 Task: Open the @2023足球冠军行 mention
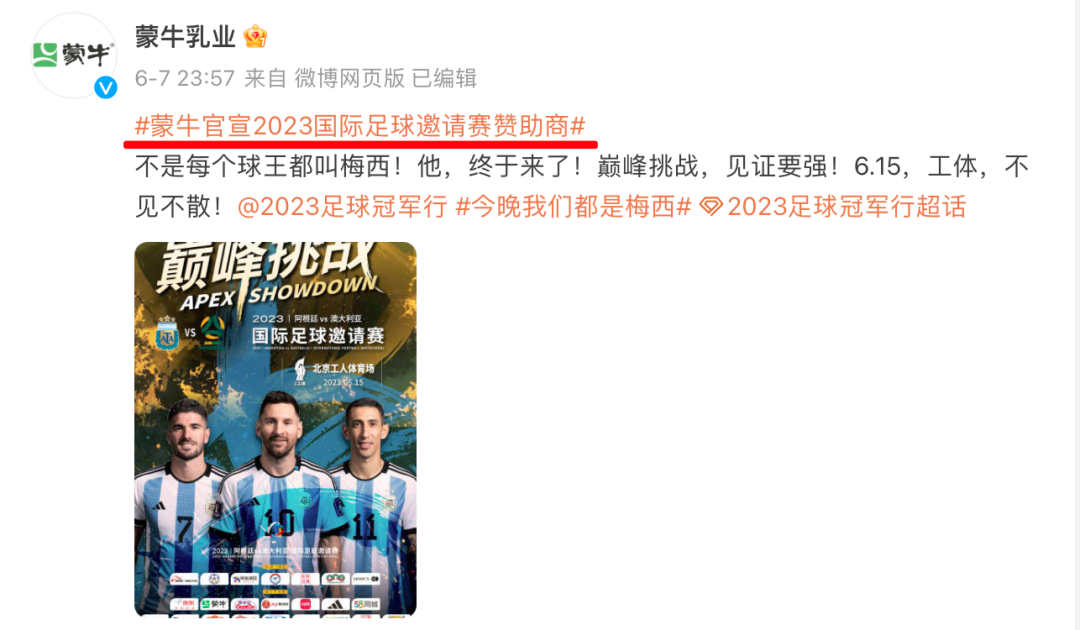pos(342,207)
